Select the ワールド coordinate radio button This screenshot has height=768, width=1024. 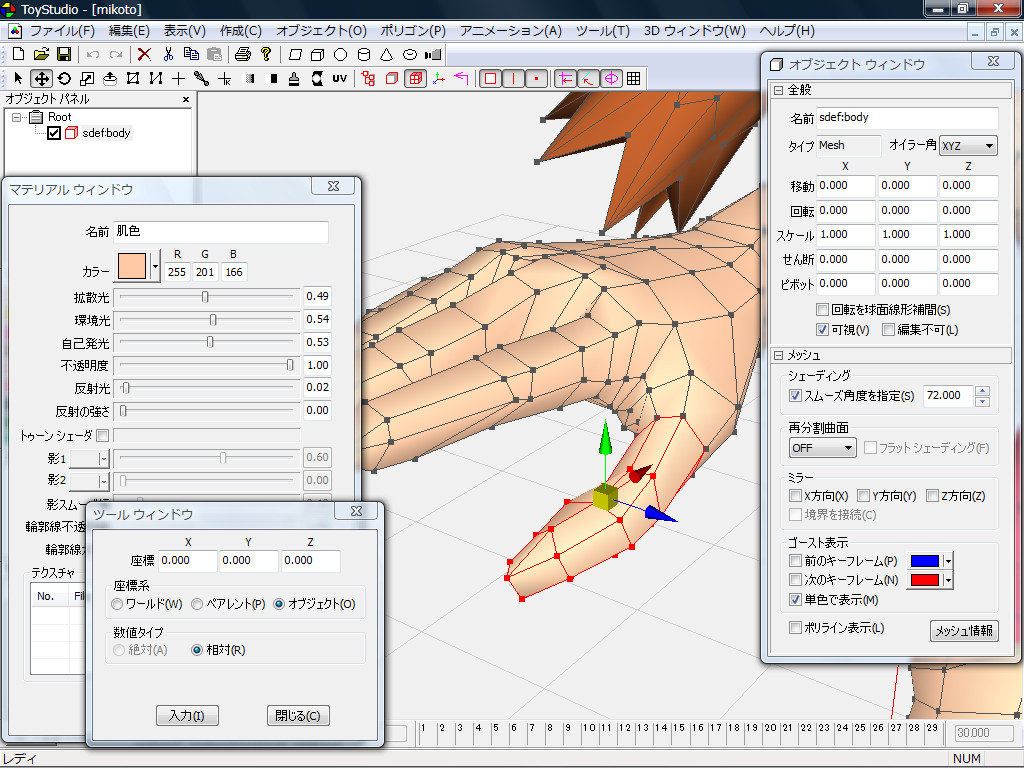pos(118,605)
